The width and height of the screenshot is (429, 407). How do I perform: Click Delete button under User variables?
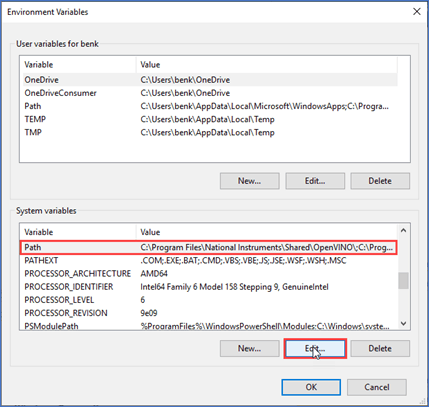coord(380,181)
